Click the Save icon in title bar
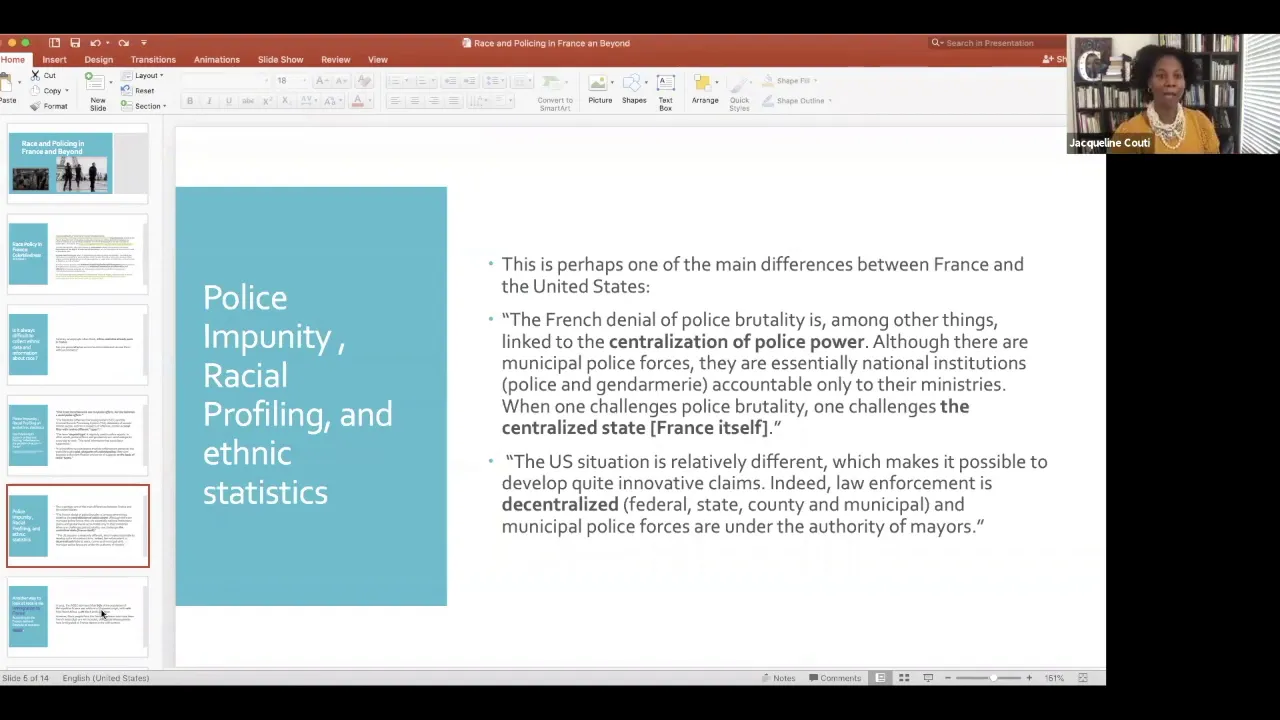This screenshot has height=720, width=1280. tap(75, 43)
